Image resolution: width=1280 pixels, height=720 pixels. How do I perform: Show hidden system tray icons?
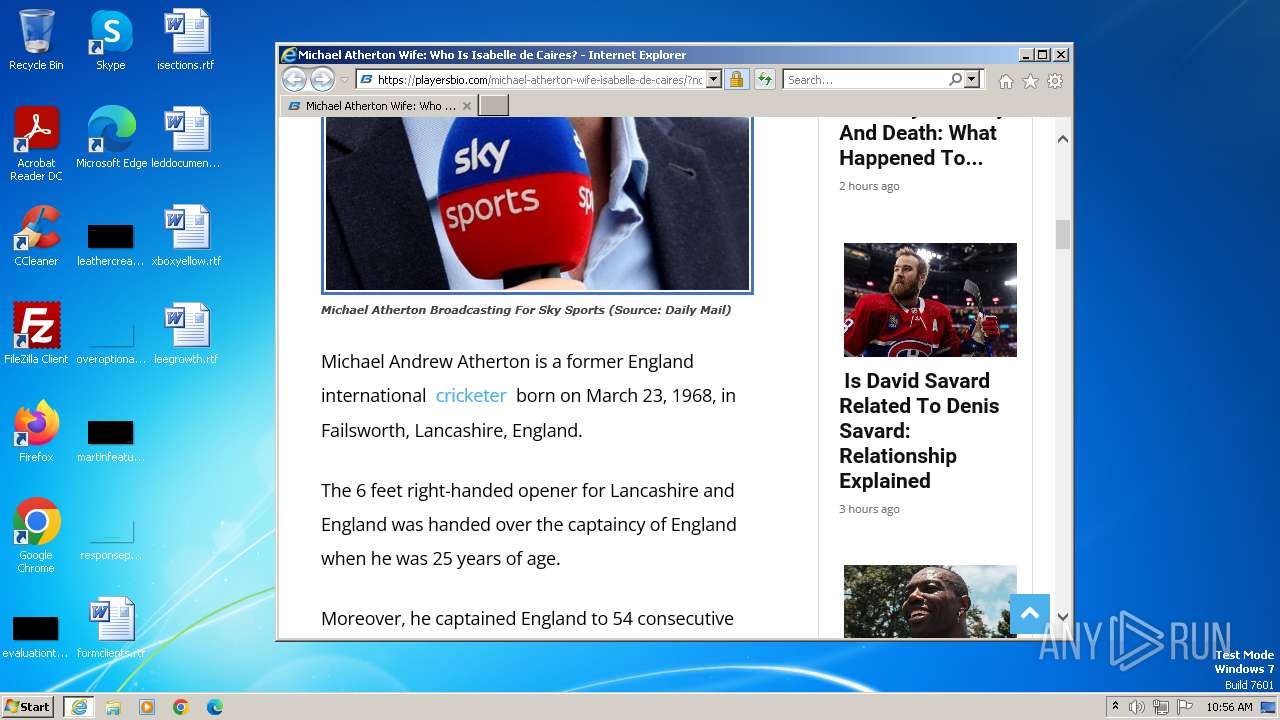click(1115, 707)
